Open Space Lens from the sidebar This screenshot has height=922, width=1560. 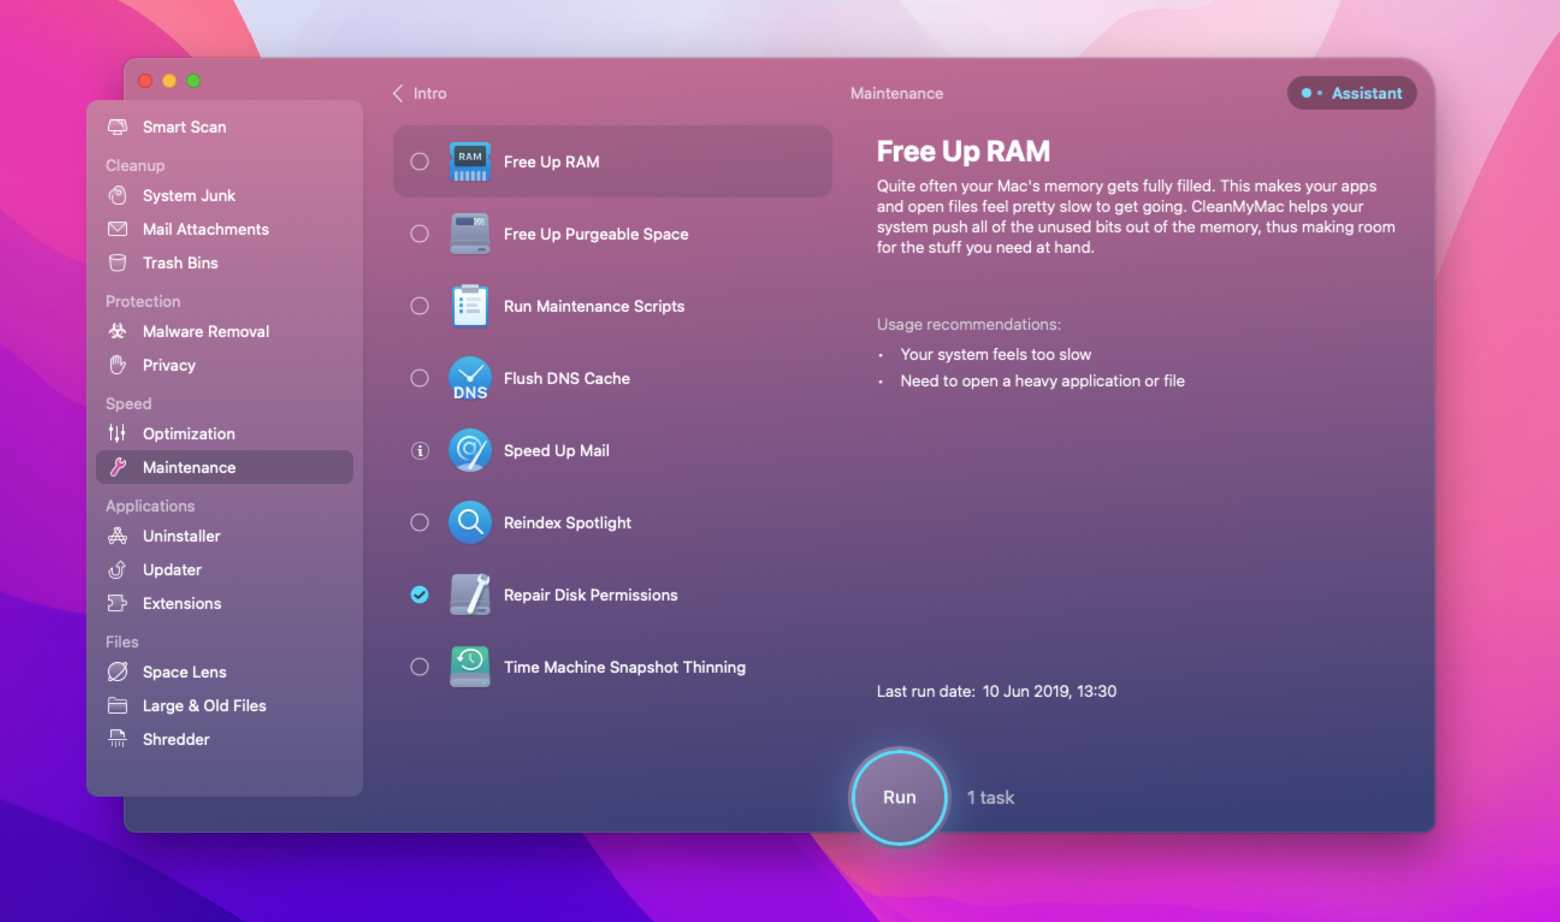[x=184, y=672]
